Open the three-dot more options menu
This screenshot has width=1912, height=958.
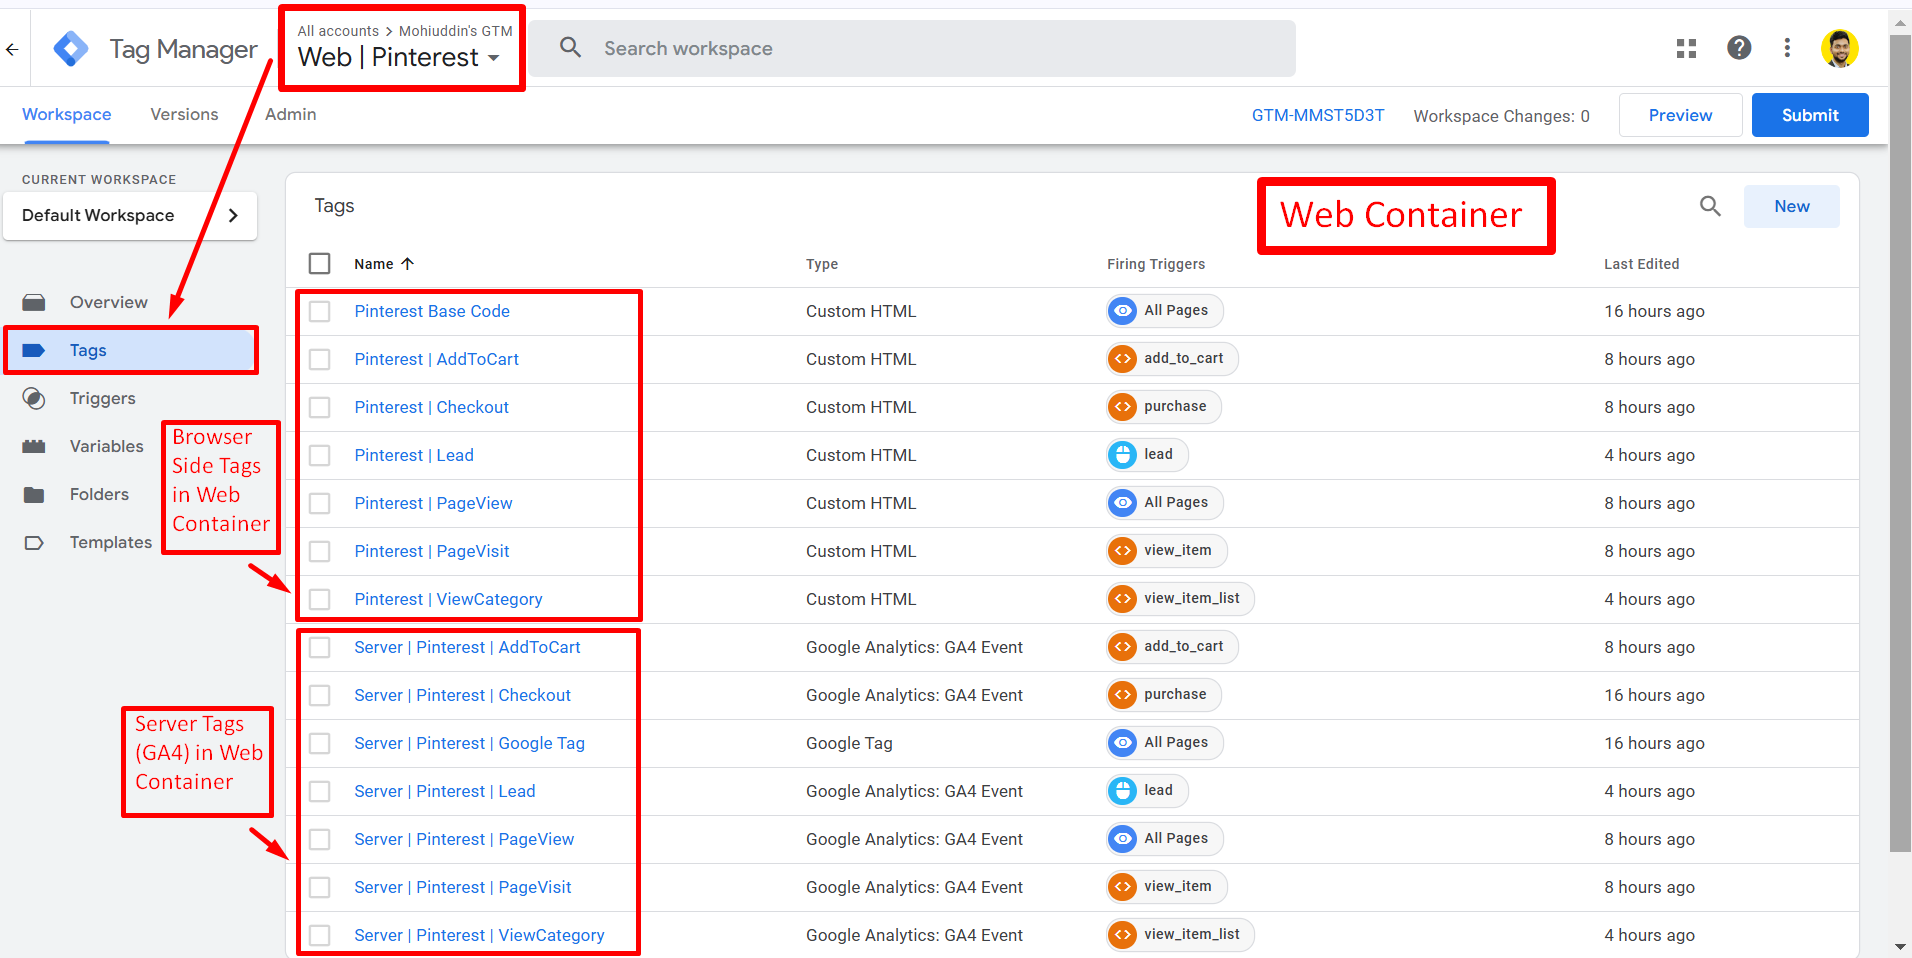point(1787,48)
